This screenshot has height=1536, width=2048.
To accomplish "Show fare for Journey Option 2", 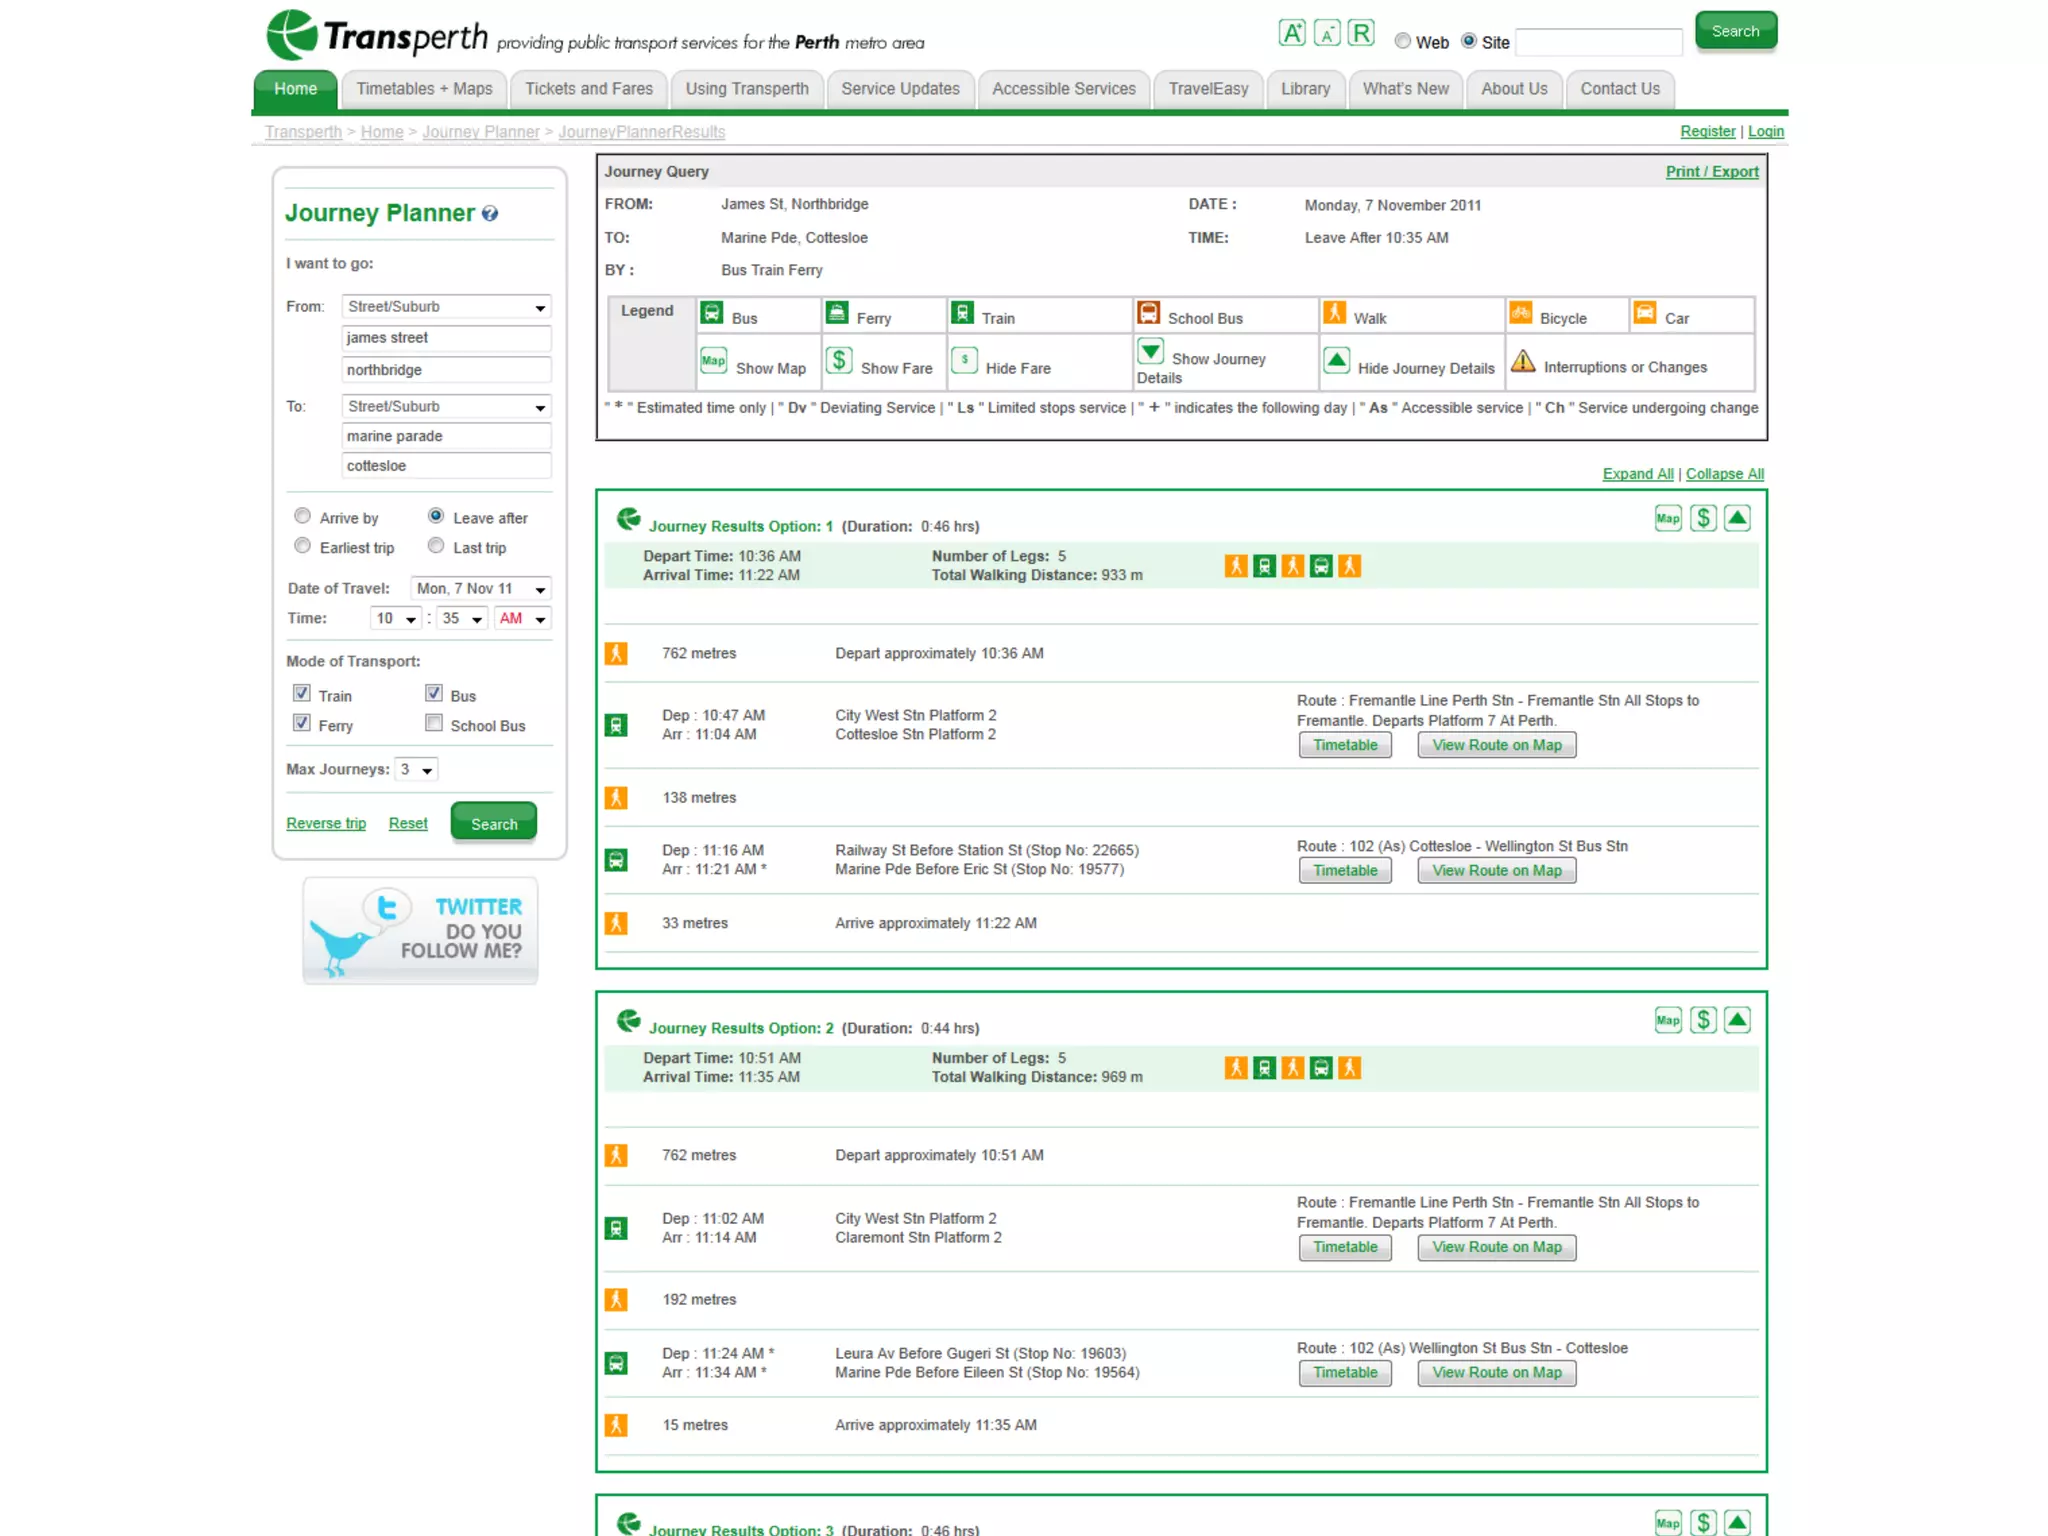I will pyautogui.click(x=1703, y=1020).
